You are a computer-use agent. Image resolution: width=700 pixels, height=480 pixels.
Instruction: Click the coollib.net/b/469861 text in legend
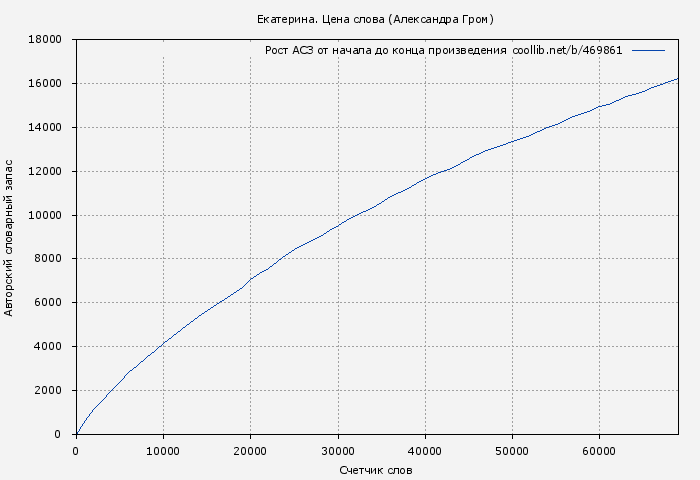point(567,50)
